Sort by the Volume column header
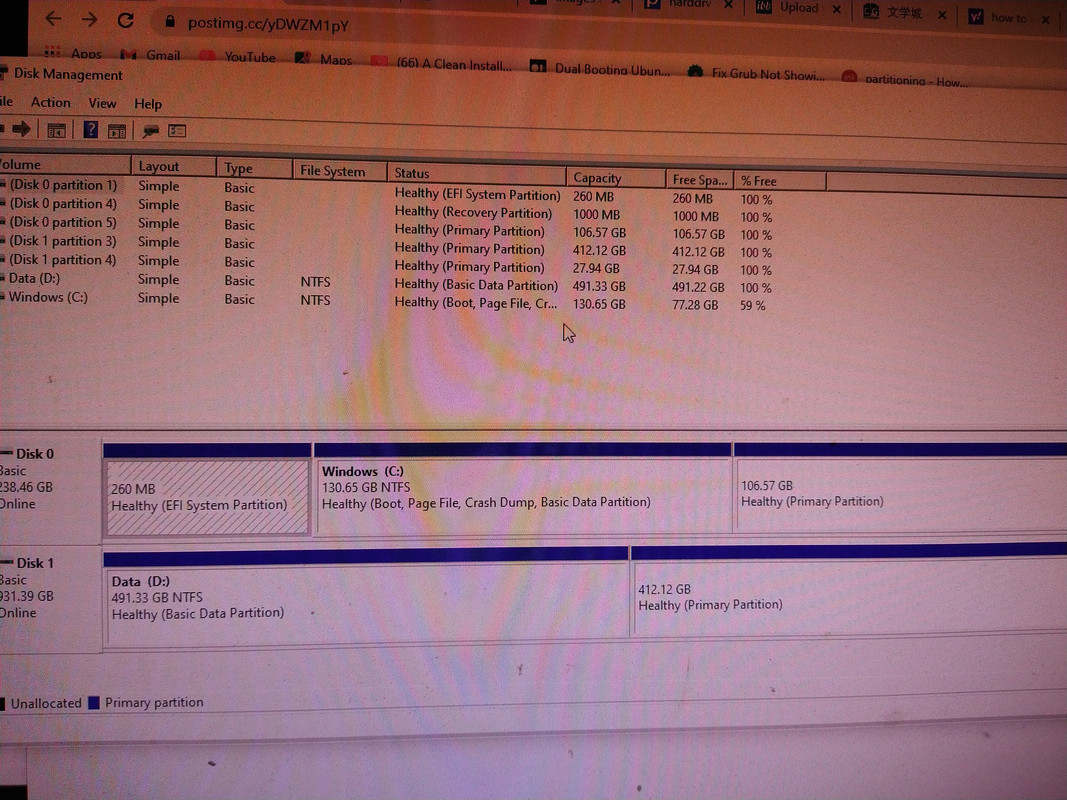 (65, 164)
